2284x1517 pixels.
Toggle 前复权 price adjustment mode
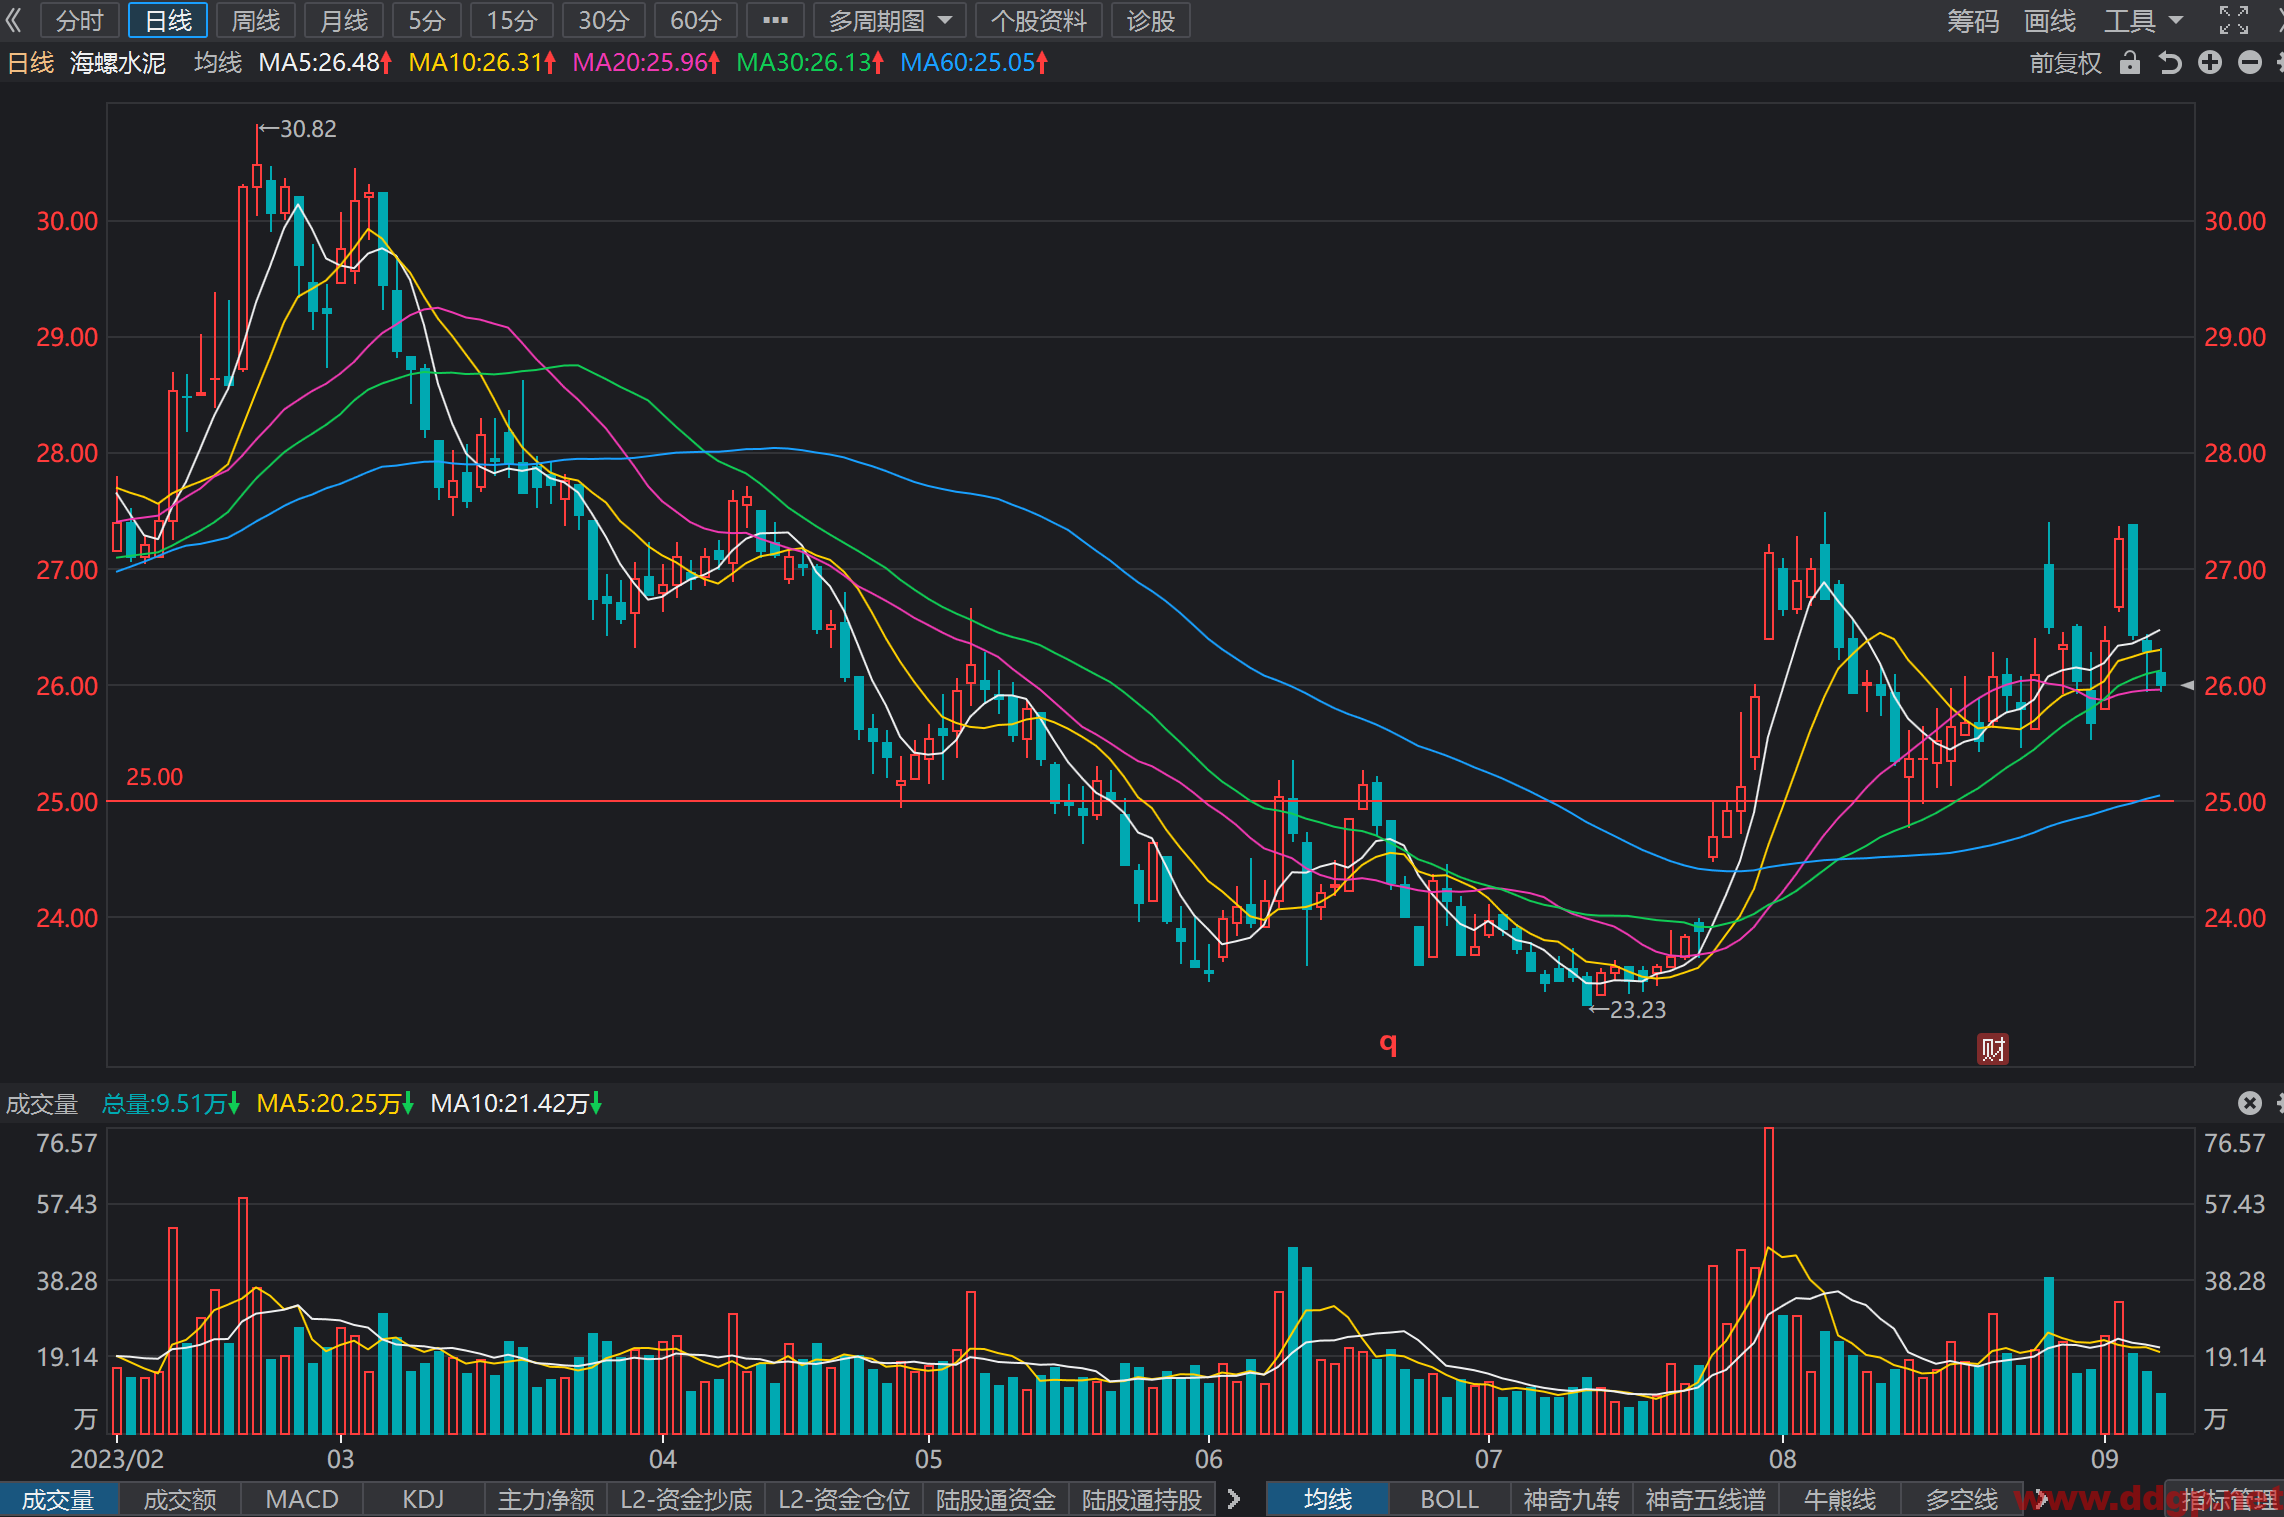2065,63
